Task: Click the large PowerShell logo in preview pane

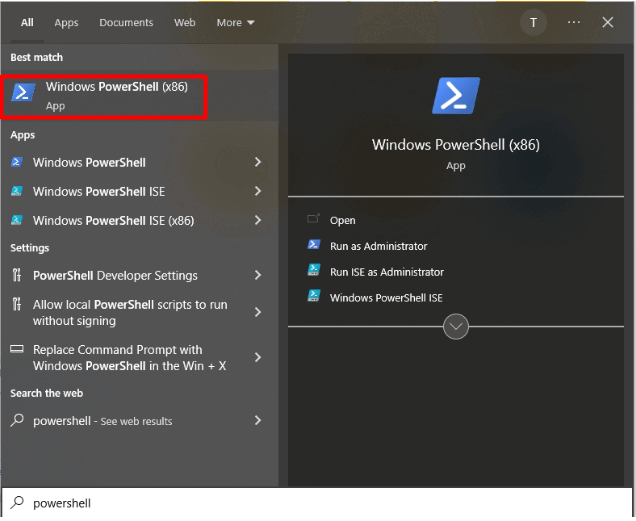Action: (456, 96)
